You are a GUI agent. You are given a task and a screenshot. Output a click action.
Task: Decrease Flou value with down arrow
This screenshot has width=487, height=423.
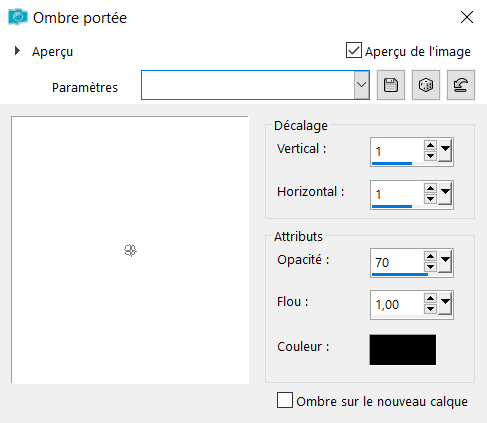pos(430,309)
